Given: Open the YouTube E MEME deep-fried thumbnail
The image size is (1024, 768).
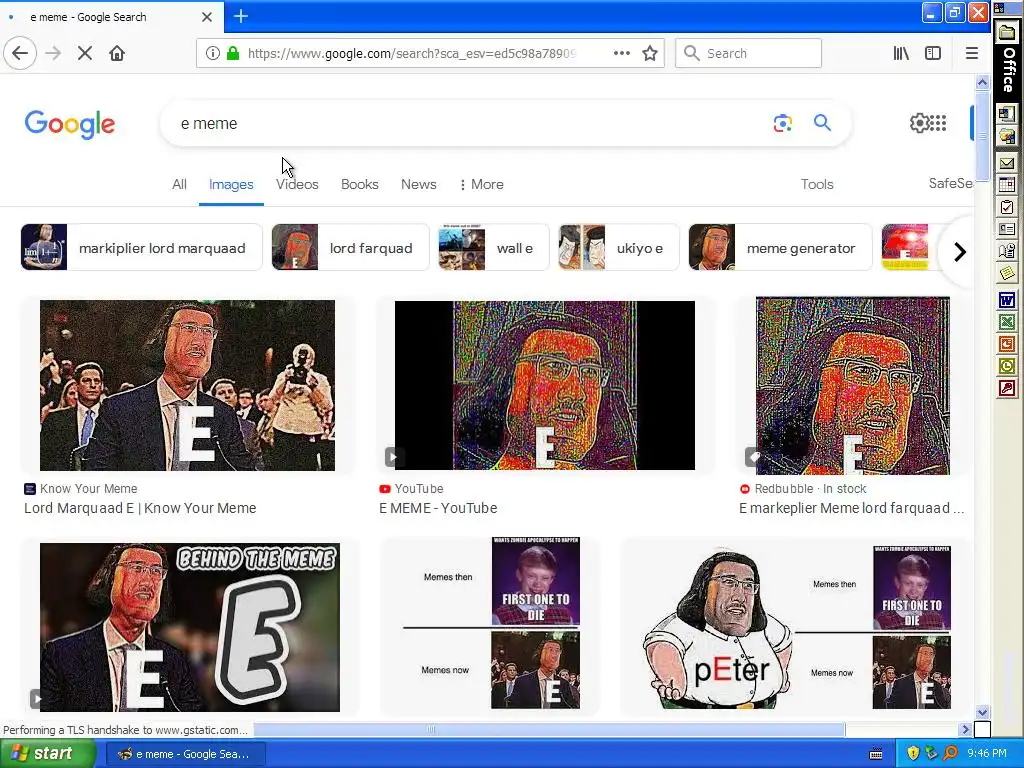Looking at the screenshot, I should [x=545, y=385].
